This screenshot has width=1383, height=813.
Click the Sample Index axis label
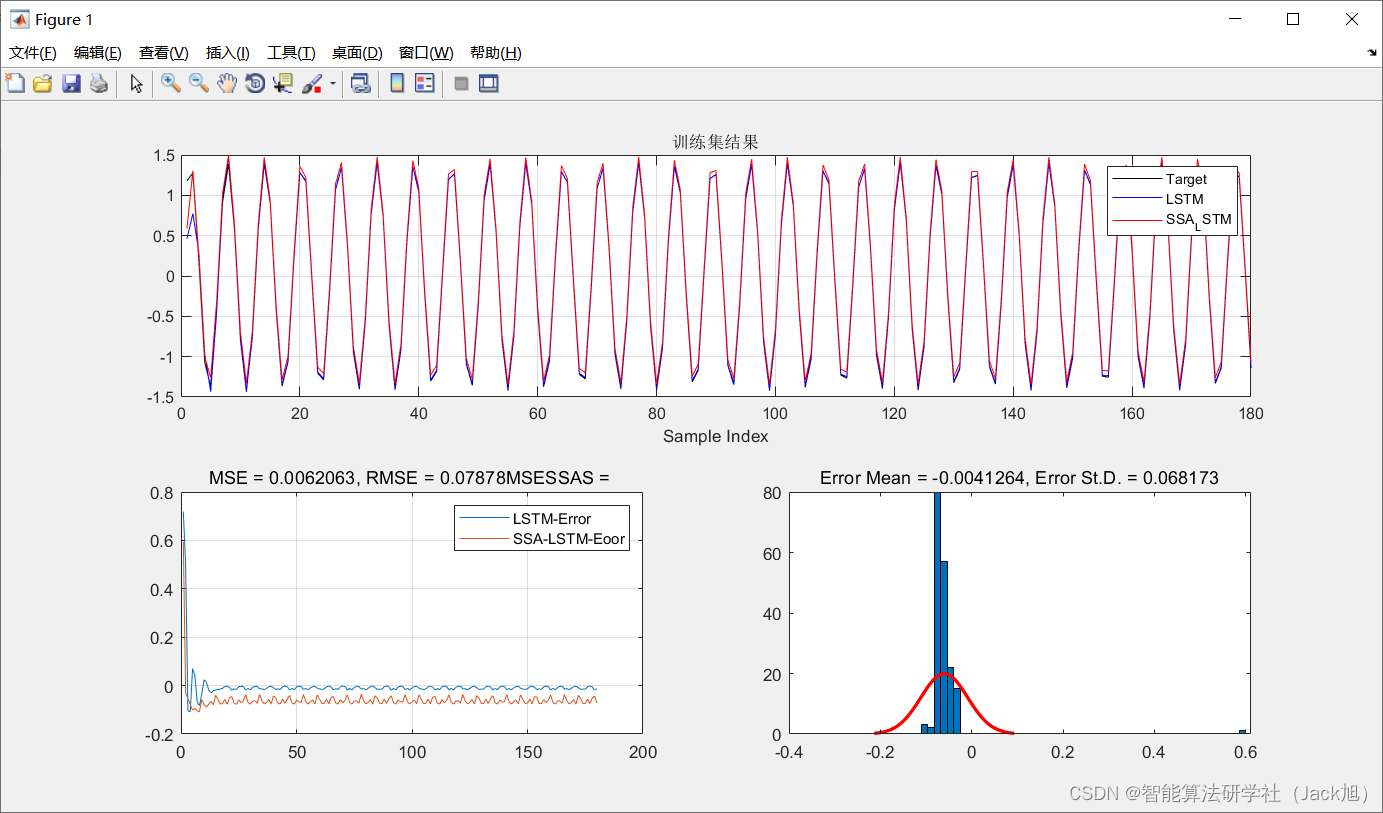[716, 436]
